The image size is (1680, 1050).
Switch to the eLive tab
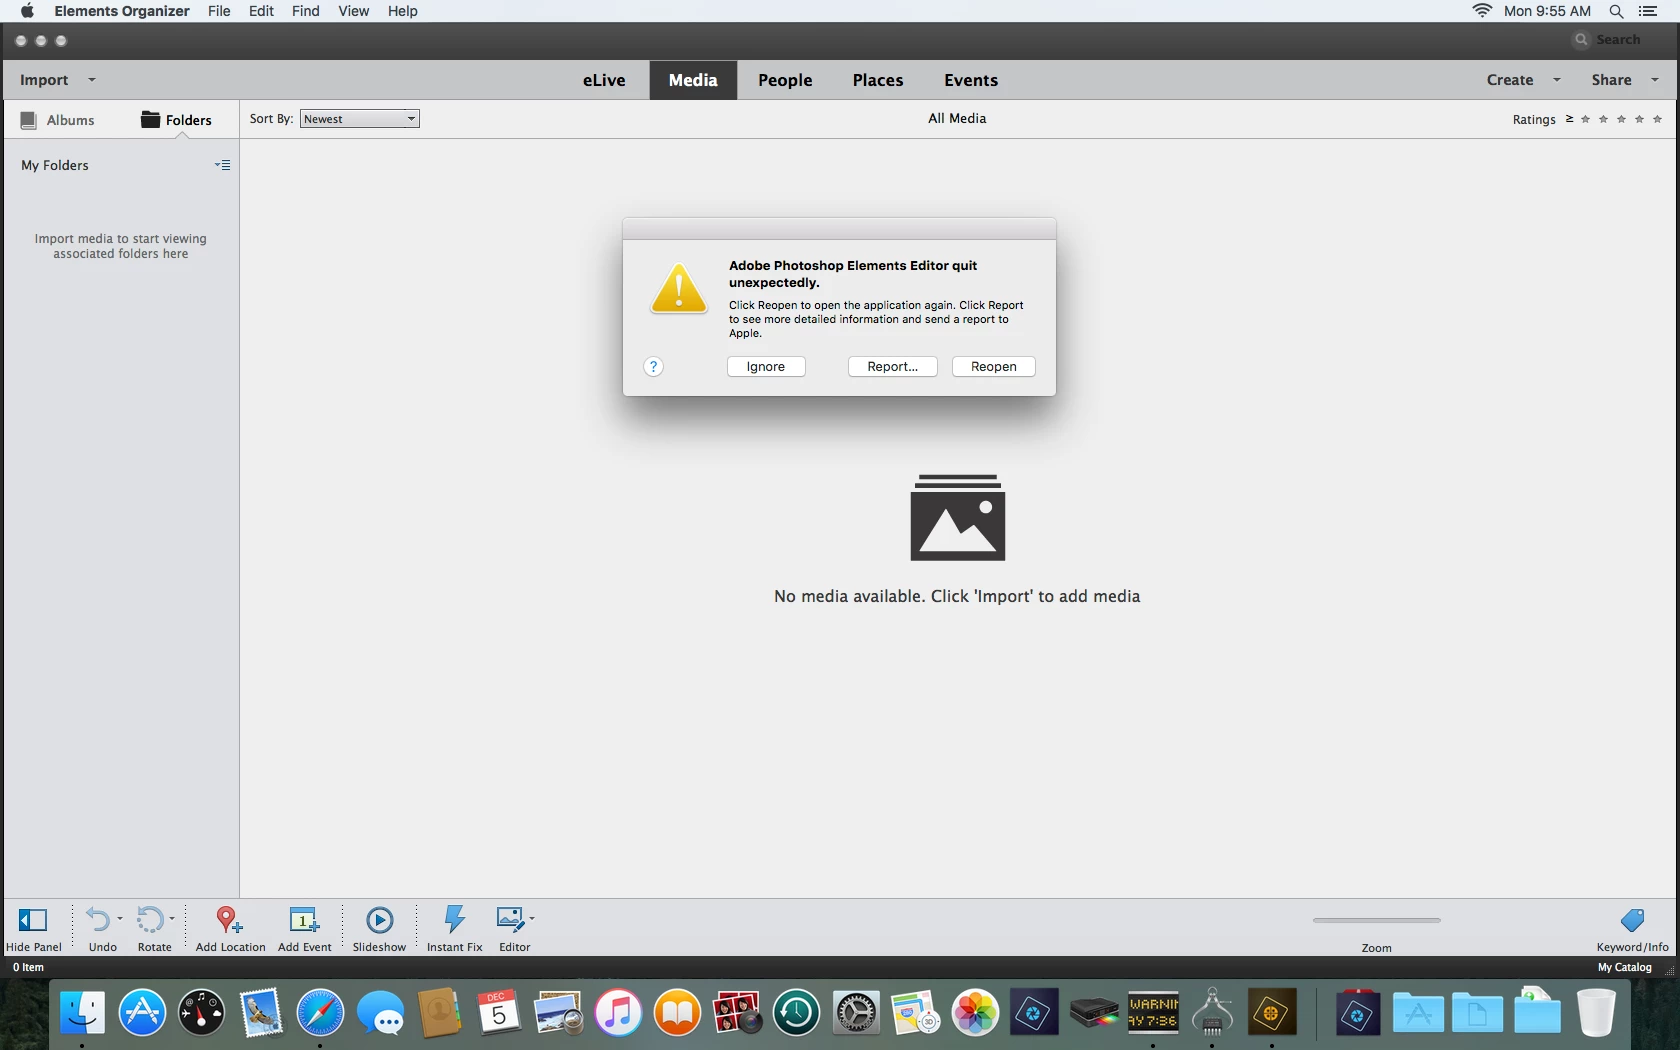(604, 80)
